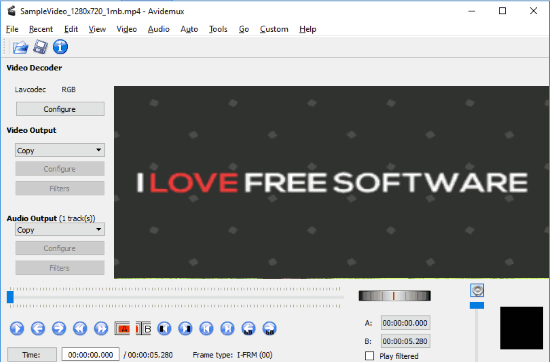
Task: Seek to the next black frame
Action: (x=185, y=329)
